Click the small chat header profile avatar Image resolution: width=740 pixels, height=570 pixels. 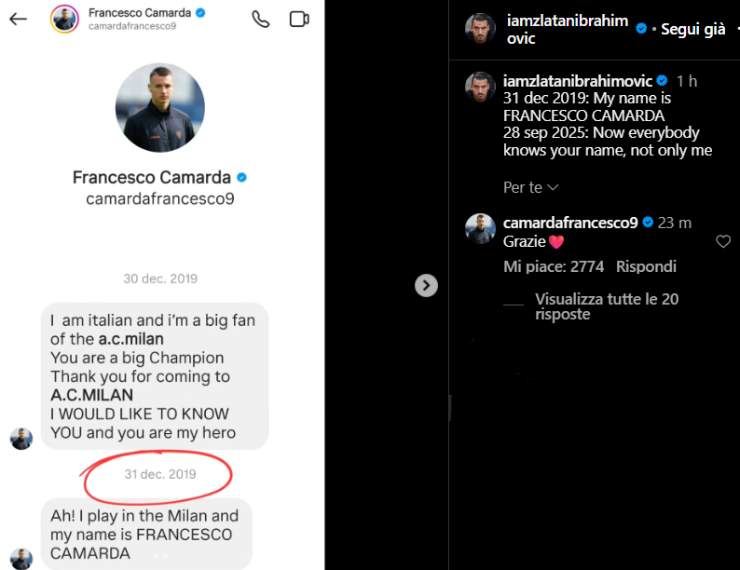pyautogui.click(x=65, y=19)
